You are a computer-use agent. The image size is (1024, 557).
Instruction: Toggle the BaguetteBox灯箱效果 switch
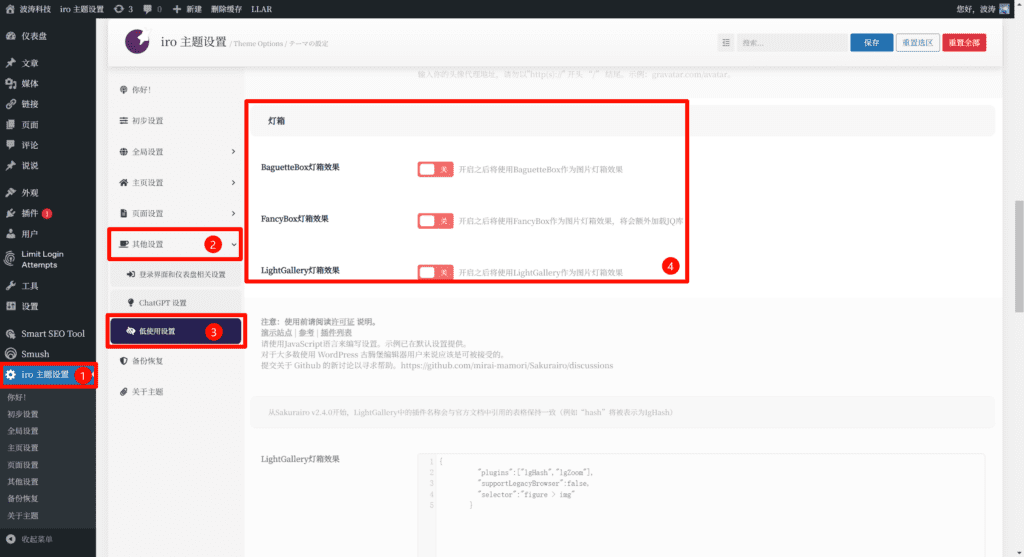tap(435, 169)
